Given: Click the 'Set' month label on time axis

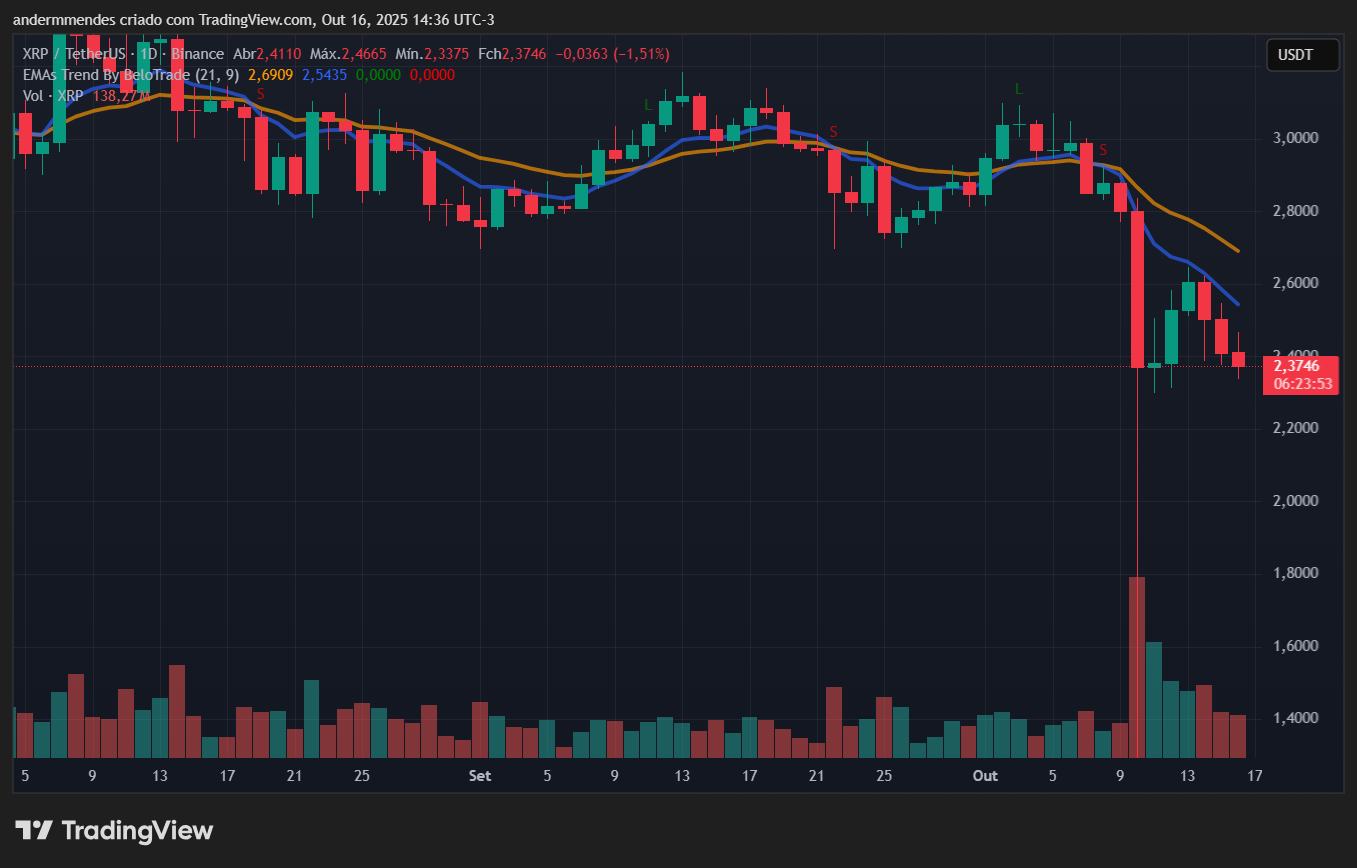Looking at the screenshot, I should [479, 775].
